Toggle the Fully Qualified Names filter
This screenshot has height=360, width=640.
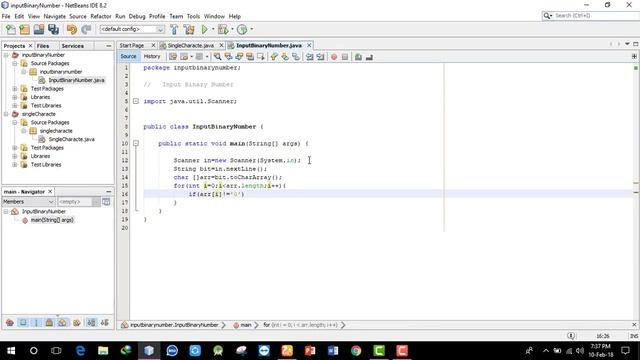[77, 323]
